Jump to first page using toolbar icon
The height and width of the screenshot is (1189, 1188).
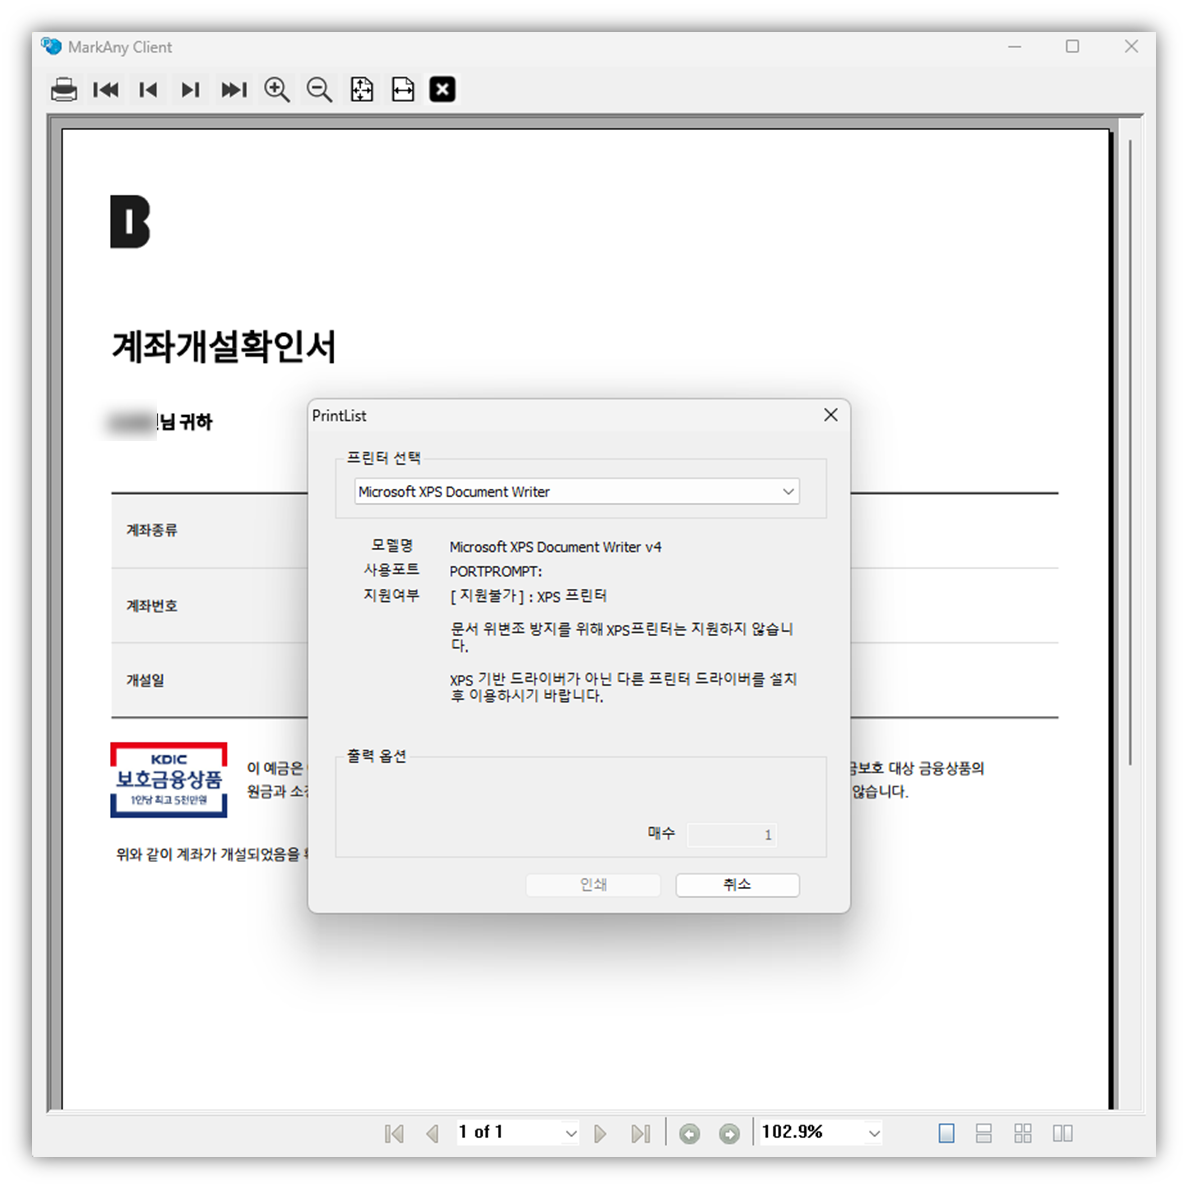pyautogui.click(x=106, y=89)
